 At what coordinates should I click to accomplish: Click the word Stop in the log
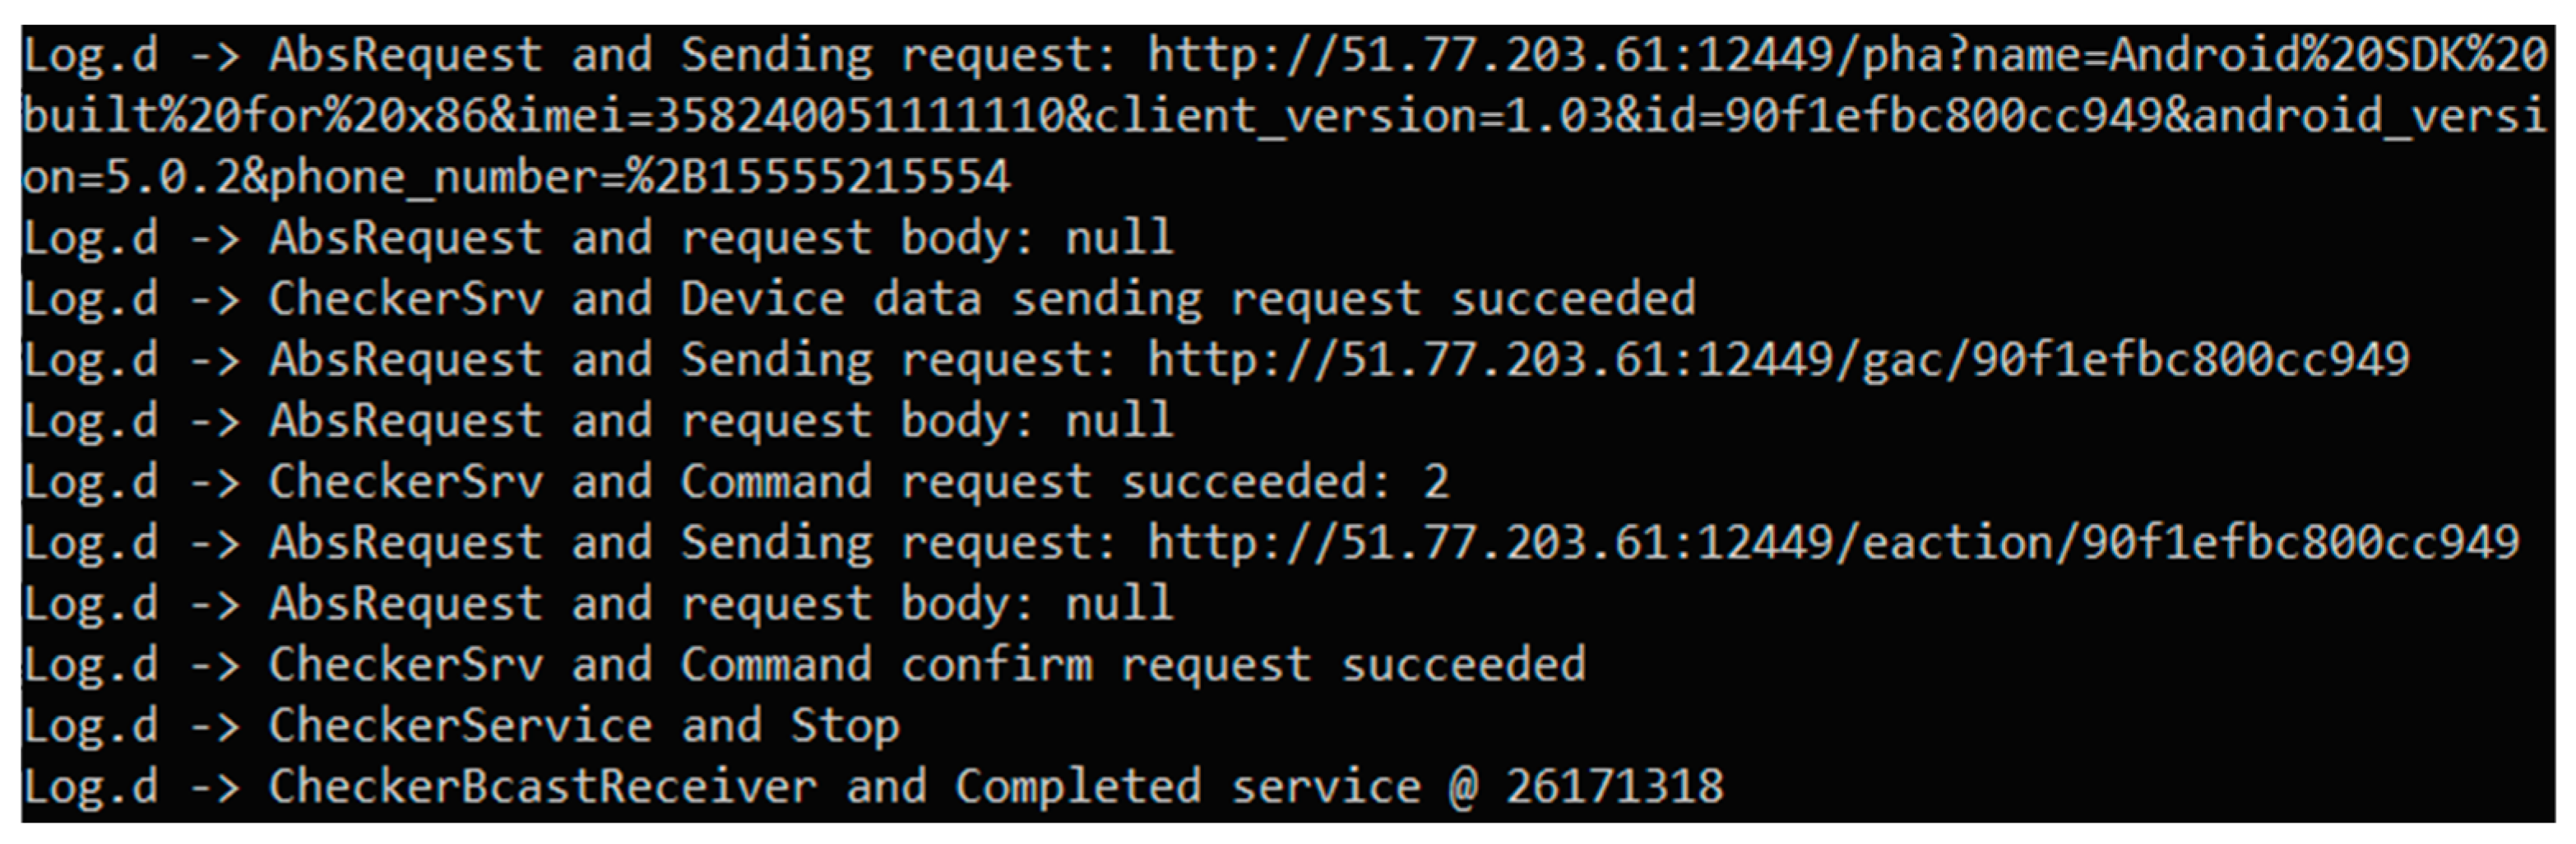pos(845,726)
